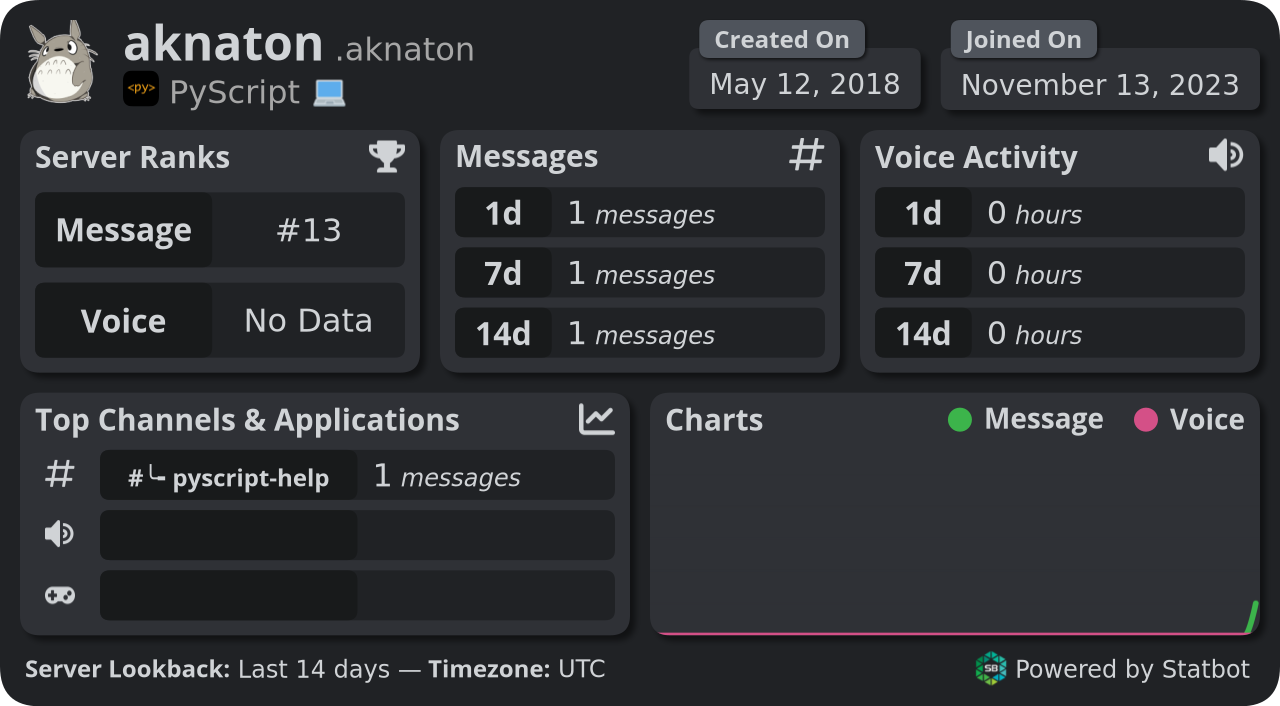Click the Totoro user avatar
Image resolution: width=1280 pixels, height=706 pixels.
point(62,63)
